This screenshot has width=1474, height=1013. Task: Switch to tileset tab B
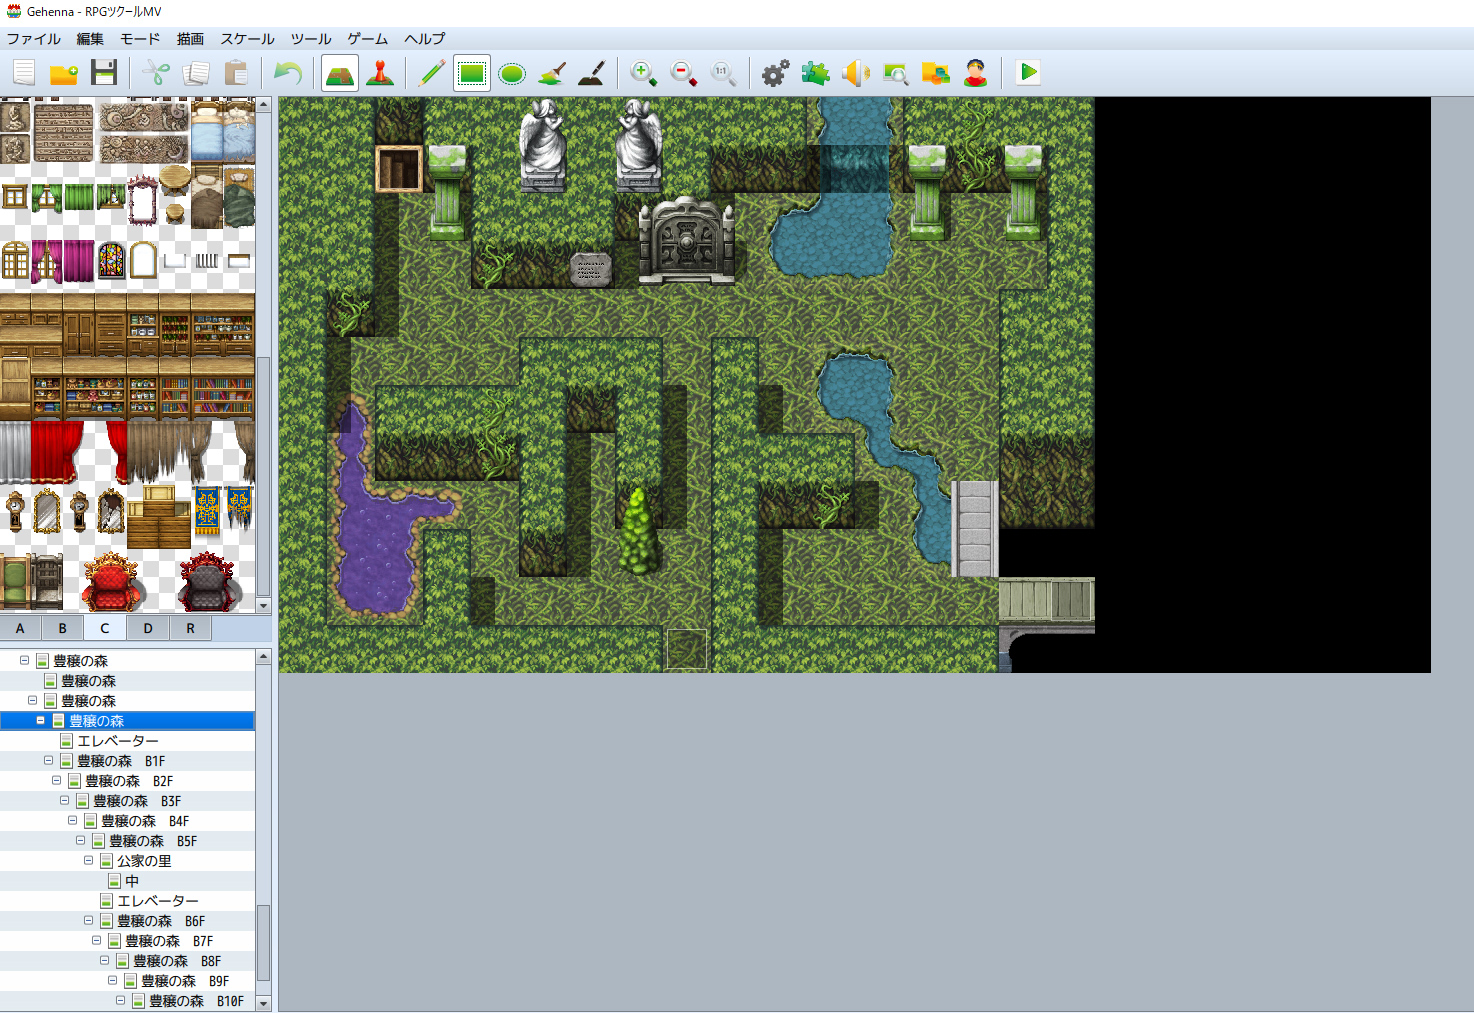tap(62, 628)
